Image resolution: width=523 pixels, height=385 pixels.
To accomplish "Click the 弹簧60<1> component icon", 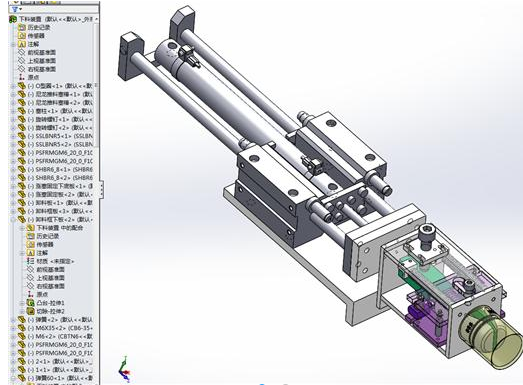I will coord(22,378).
